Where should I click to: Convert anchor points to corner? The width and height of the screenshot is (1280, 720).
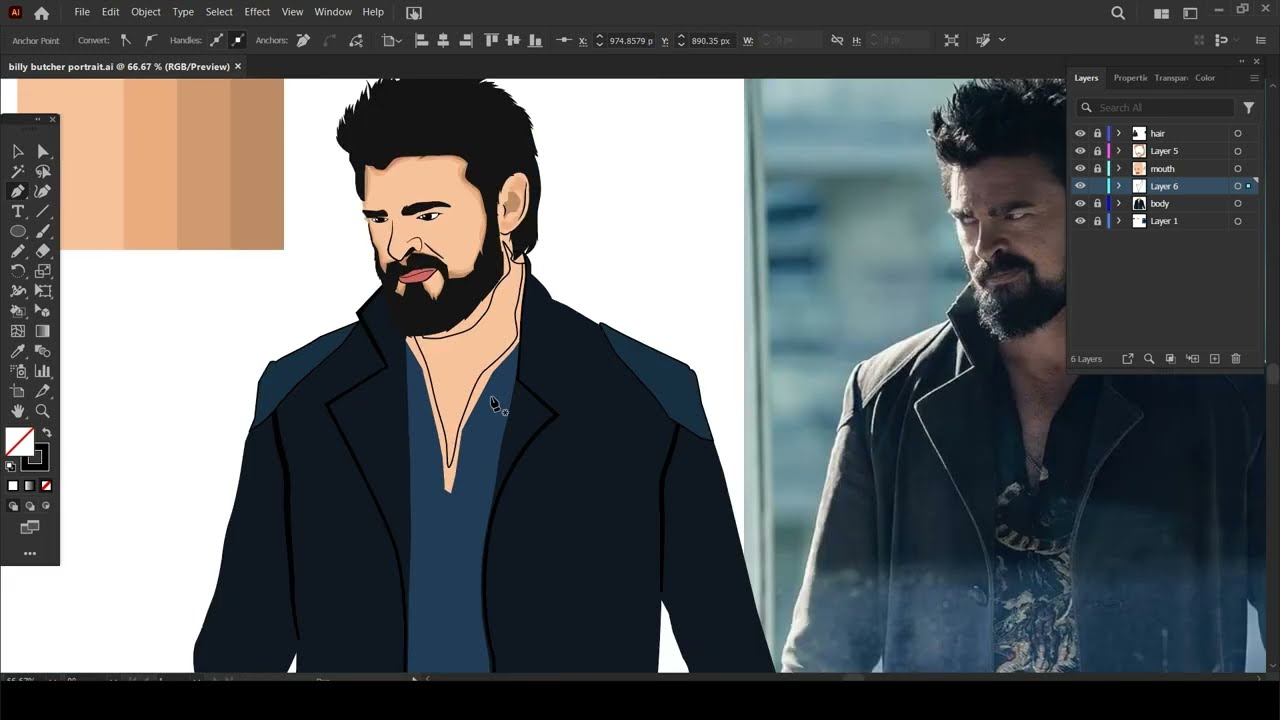click(125, 40)
